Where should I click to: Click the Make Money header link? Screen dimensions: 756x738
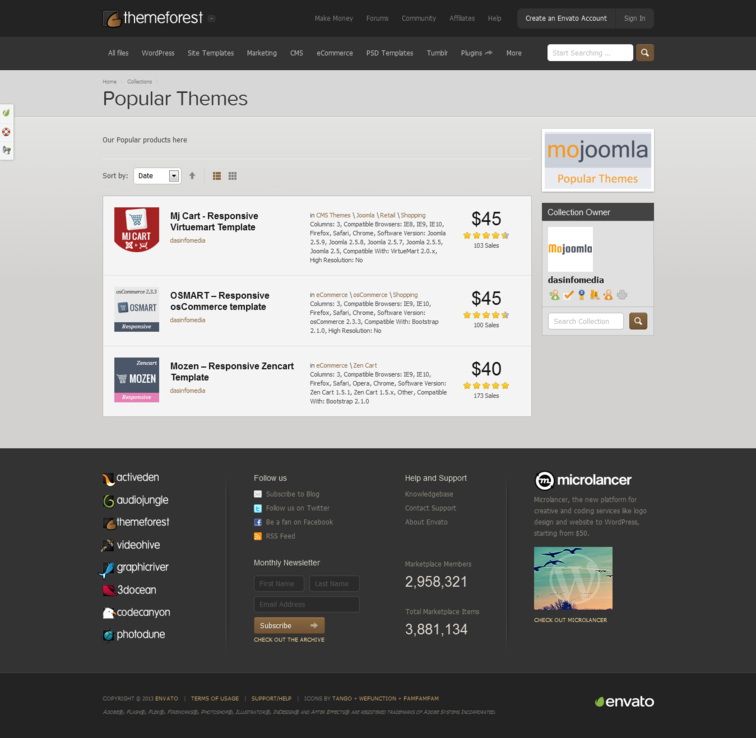click(x=334, y=18)
